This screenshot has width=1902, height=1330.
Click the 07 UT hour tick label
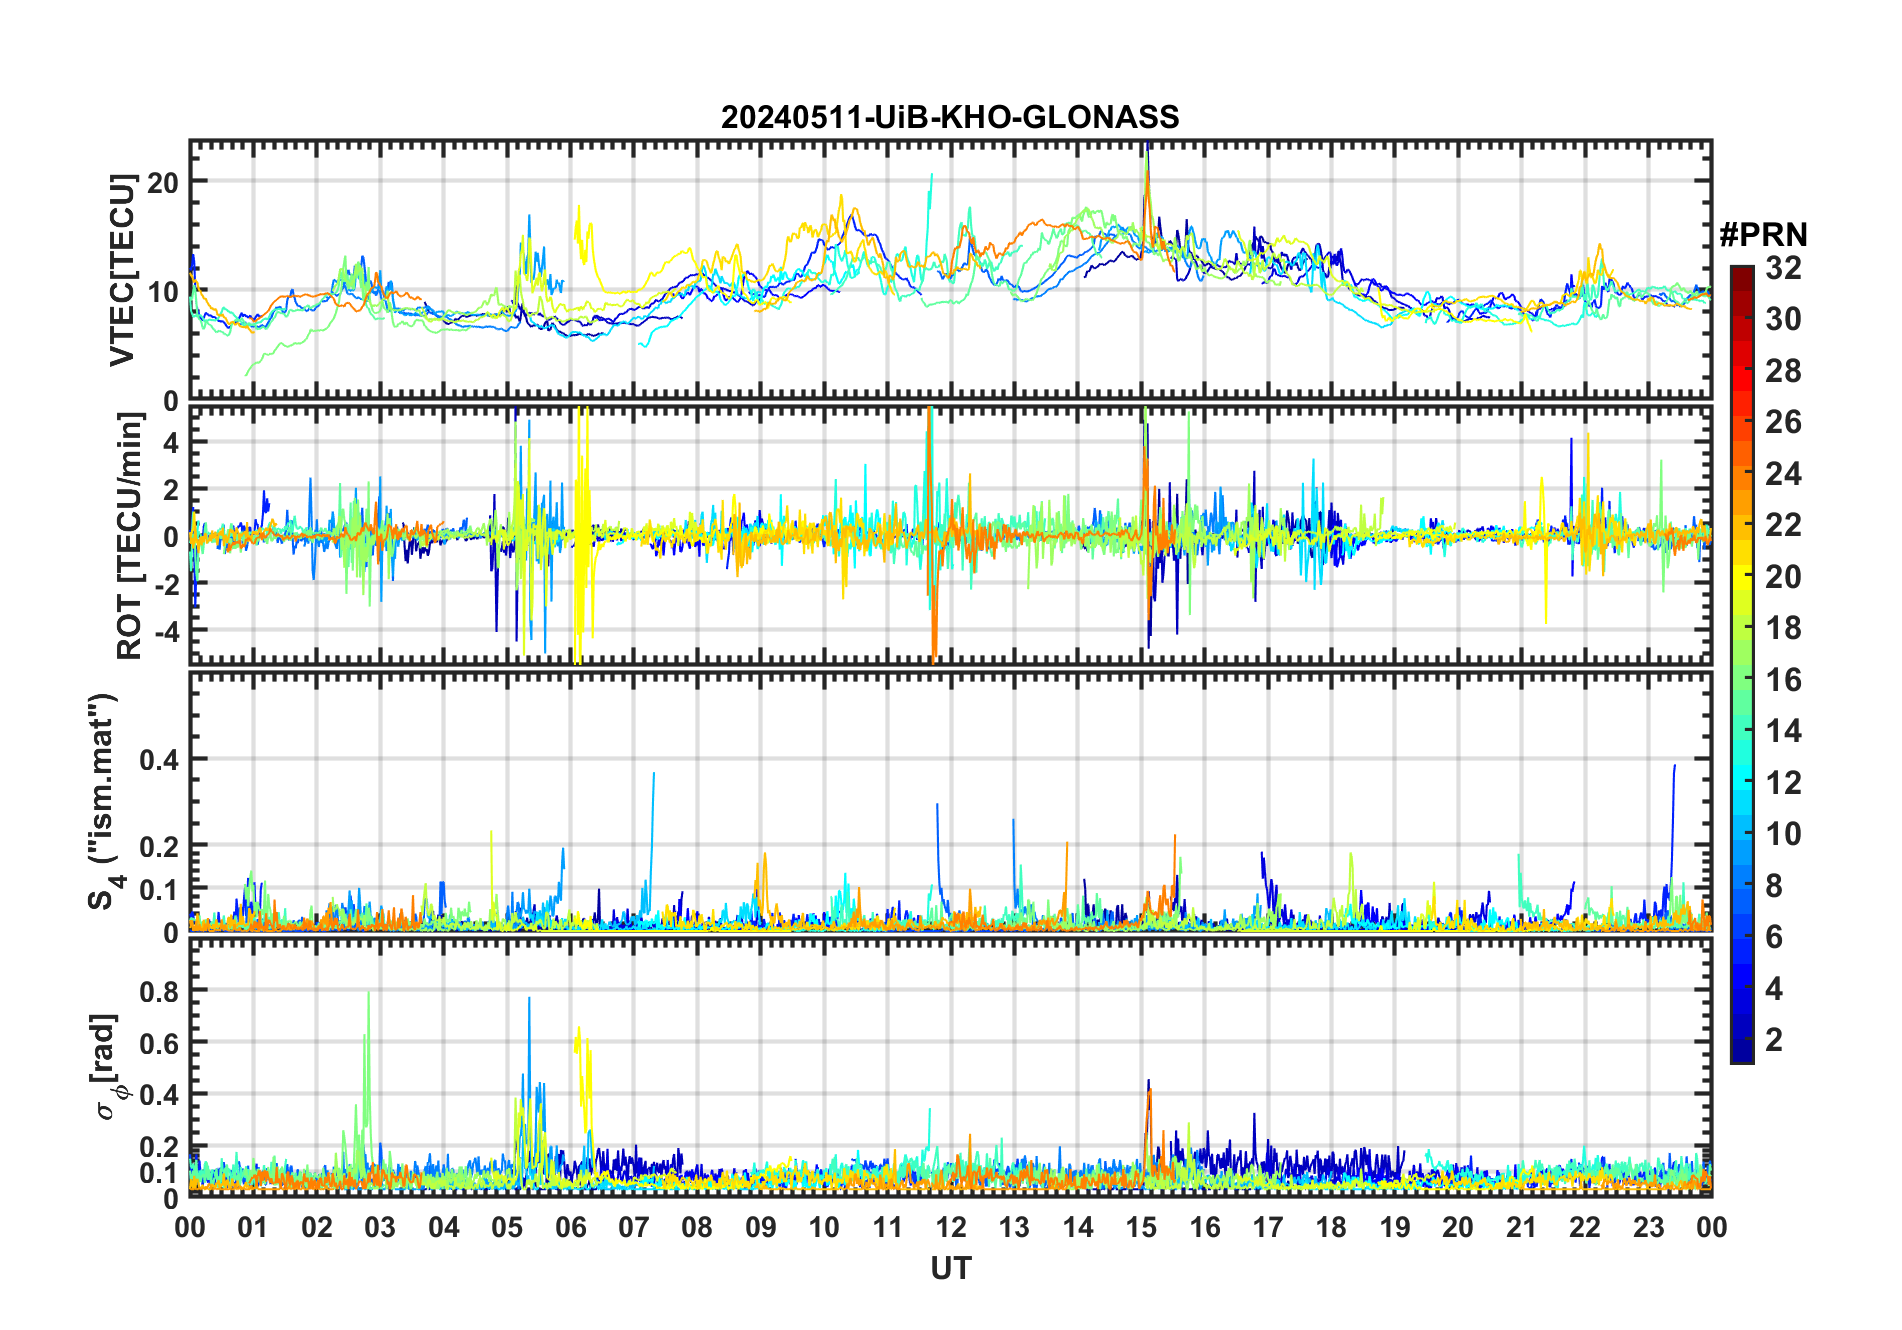(x=634, y=1228)
